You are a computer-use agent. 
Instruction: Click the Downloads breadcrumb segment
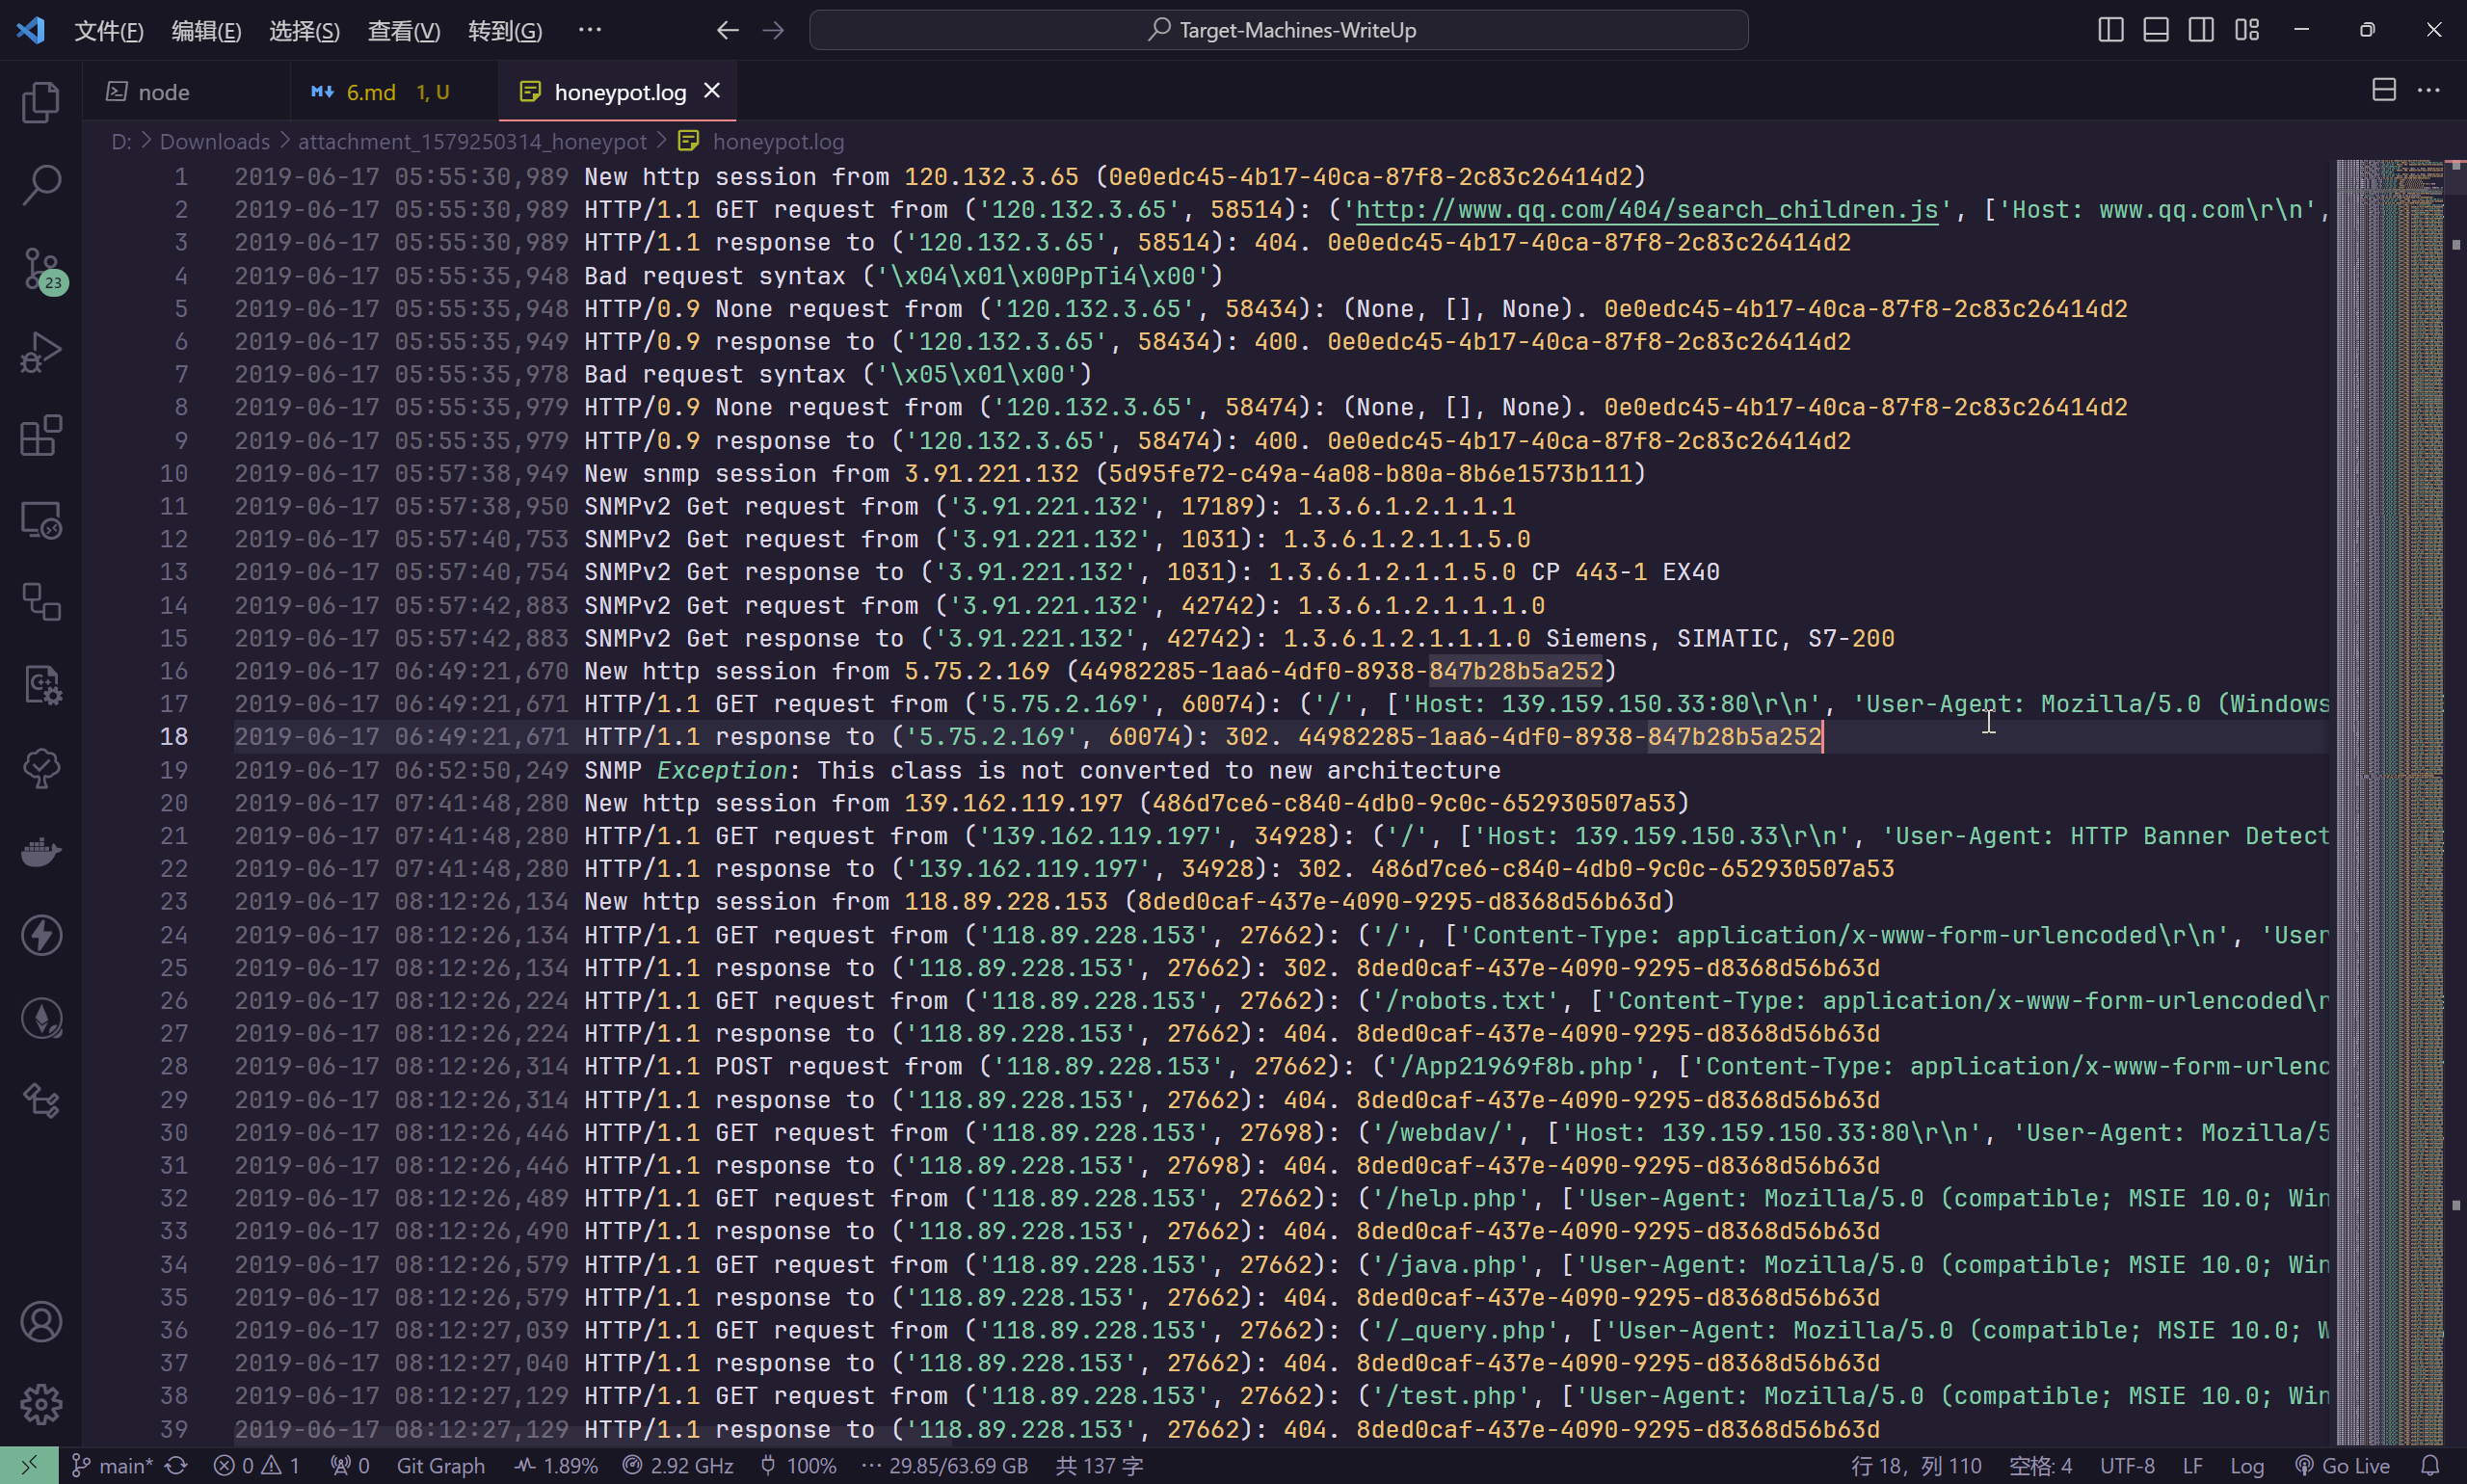[214, 142]
